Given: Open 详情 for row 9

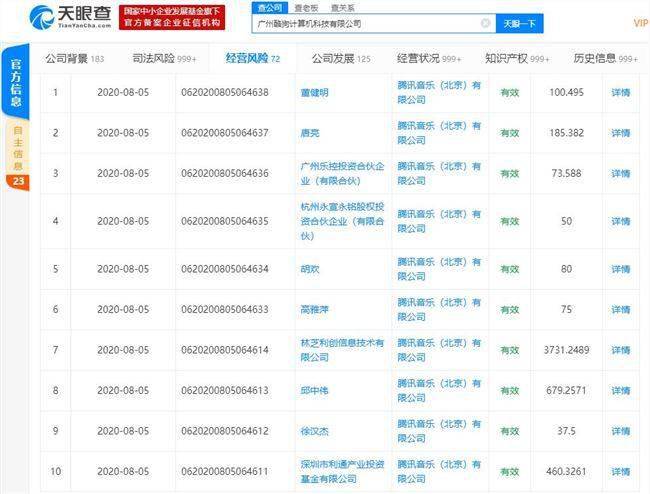Looking at the screenshot, I should point(621,431).
